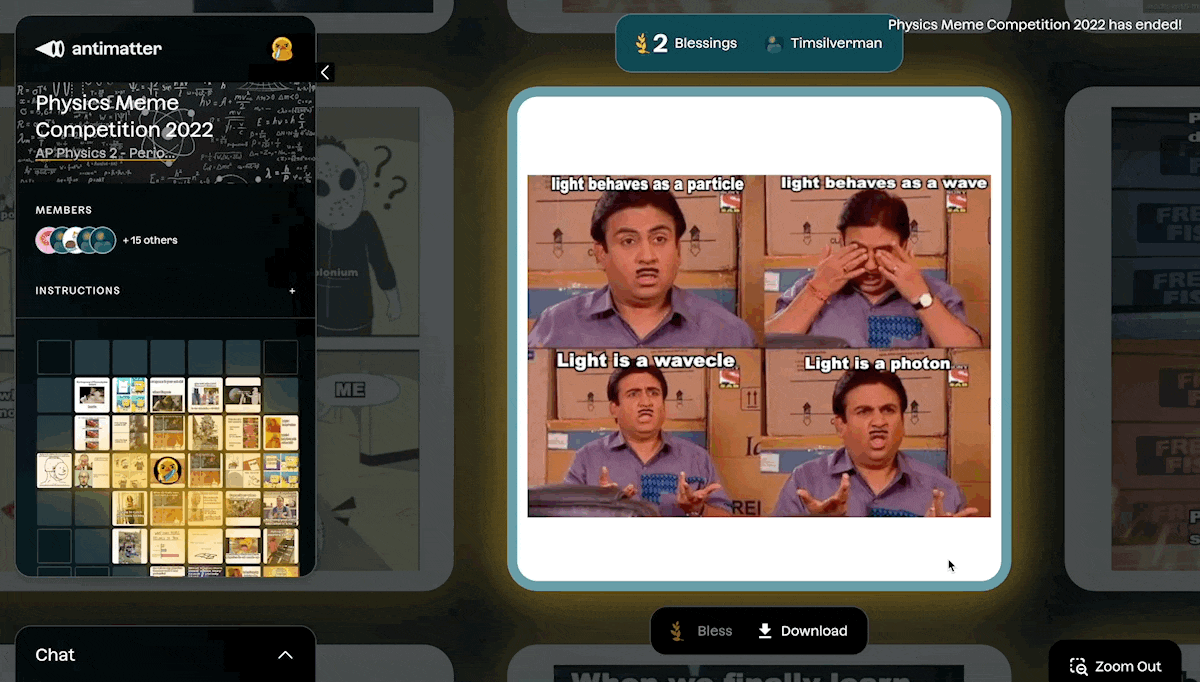Open the duck profile avatar in sidebar header
Viewport: 1200px width, 682px height.
point(281,48)
